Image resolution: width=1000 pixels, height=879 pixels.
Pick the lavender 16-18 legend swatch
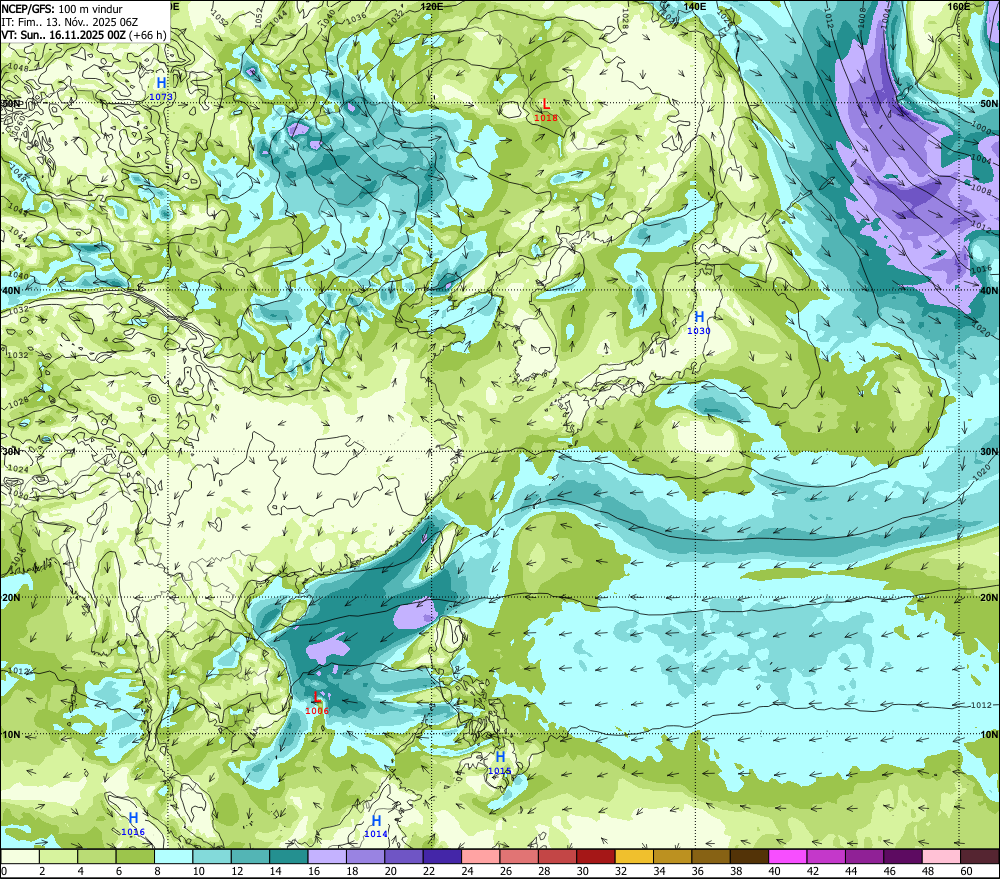[x=327, y=857]
